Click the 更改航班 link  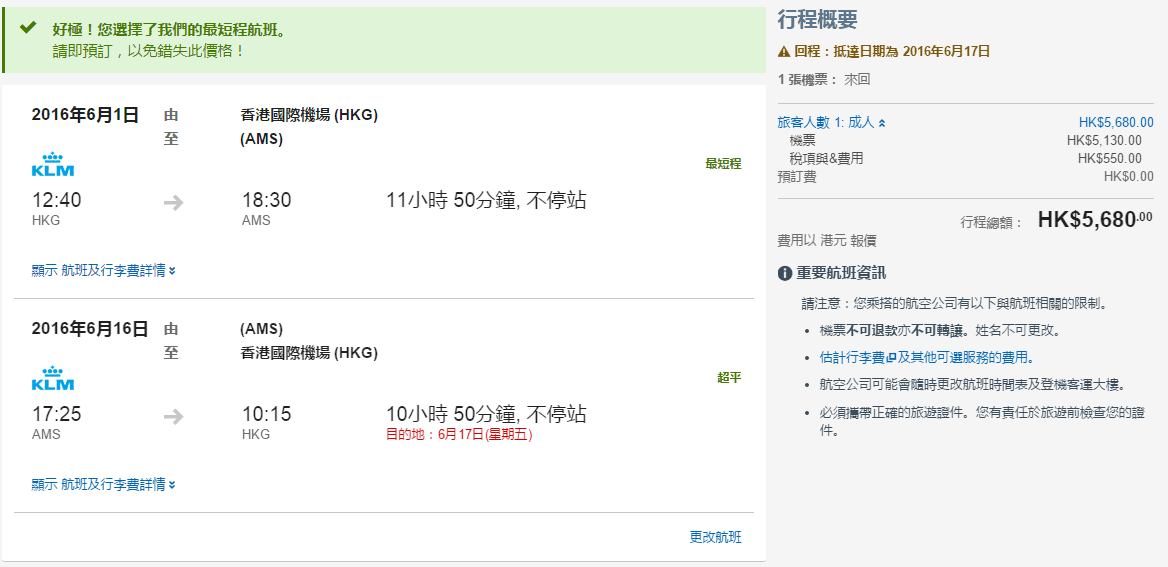(x=715, y=537)
